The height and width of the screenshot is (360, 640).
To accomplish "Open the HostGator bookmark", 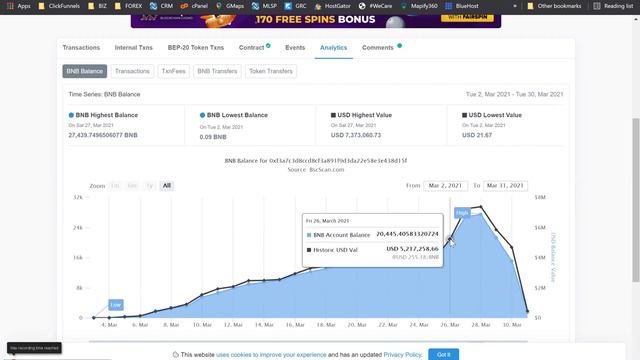I will click(333, 6).
